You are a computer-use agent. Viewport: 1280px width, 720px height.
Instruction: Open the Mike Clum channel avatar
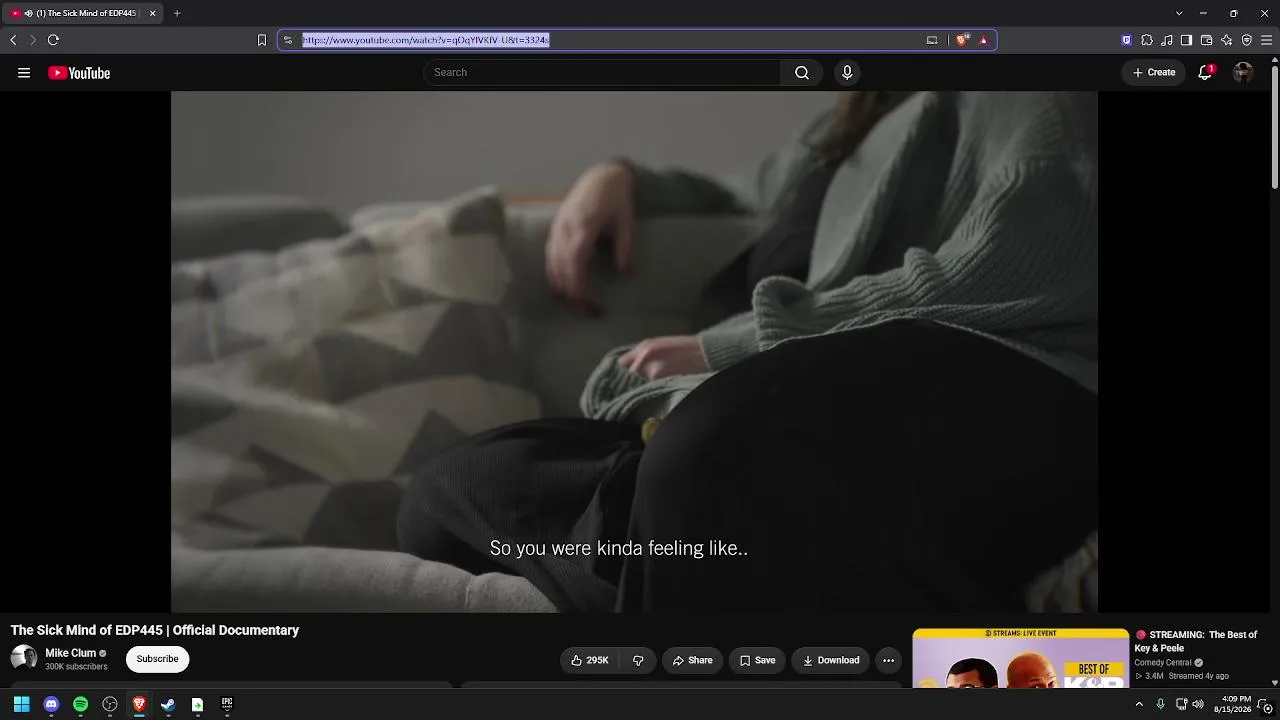pyautogui.click(x=24, y=658)
